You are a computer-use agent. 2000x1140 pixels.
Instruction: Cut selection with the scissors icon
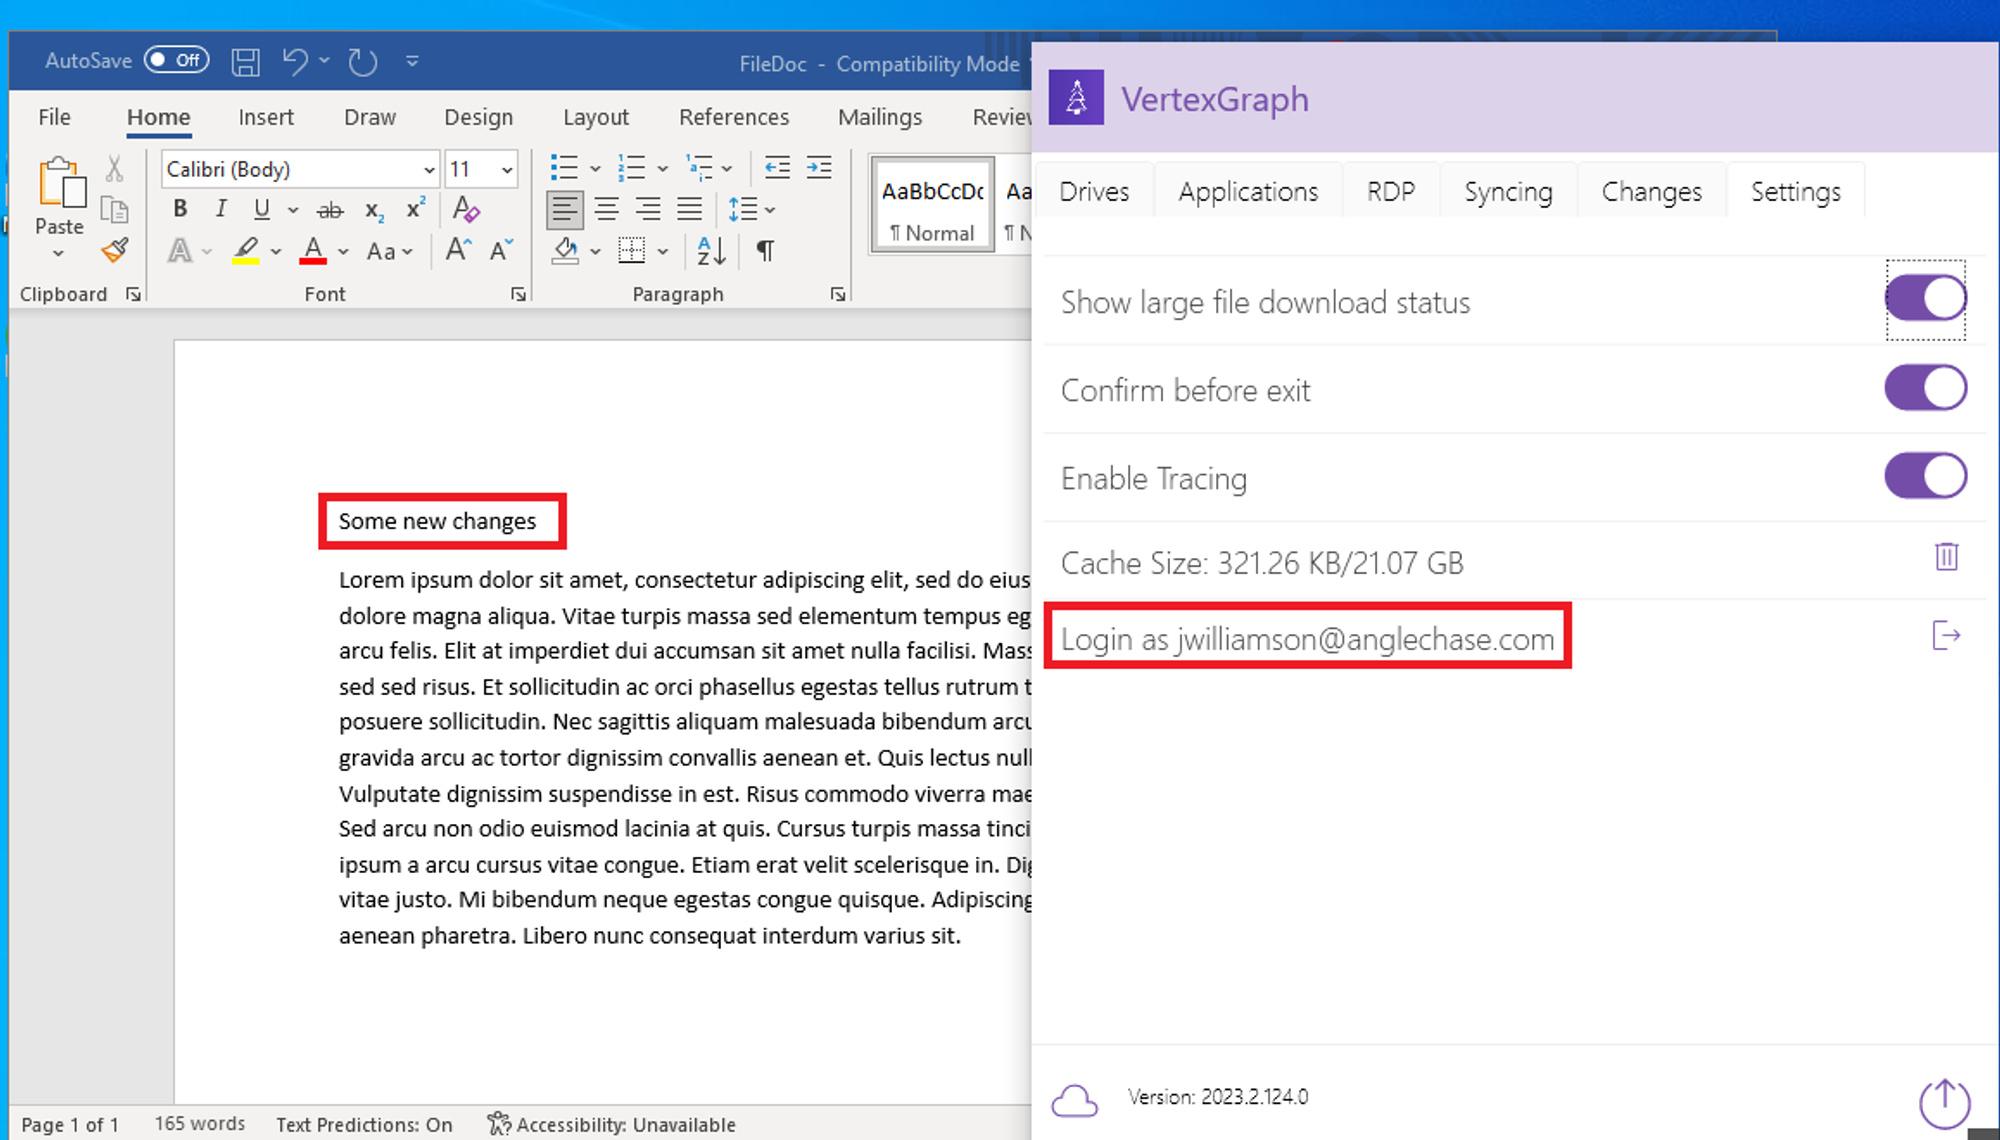[x=115, y=168]
